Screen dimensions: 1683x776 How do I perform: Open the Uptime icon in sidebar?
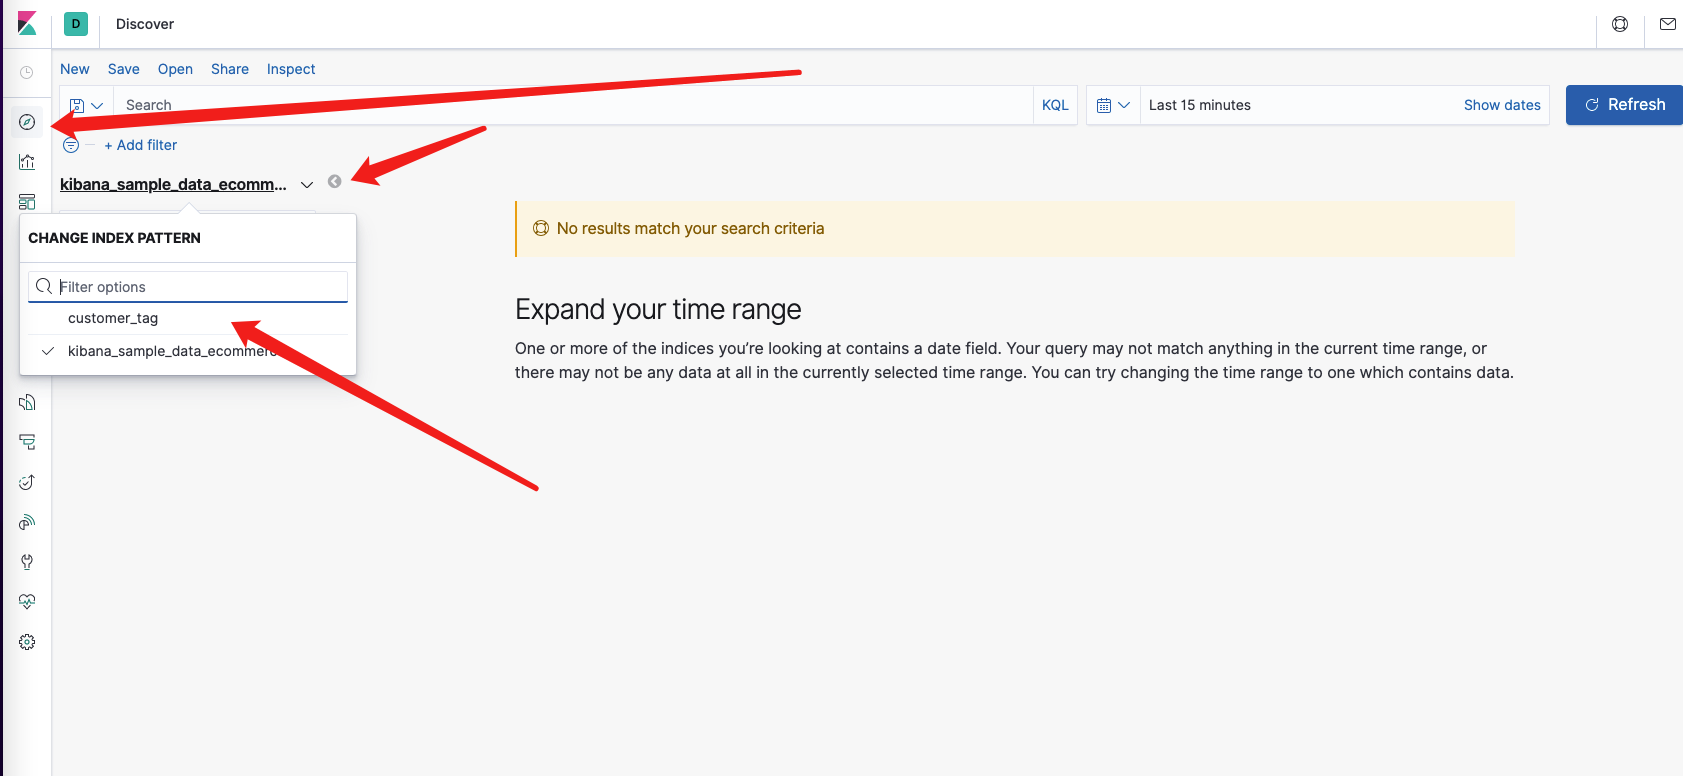(x=27, y=482)
